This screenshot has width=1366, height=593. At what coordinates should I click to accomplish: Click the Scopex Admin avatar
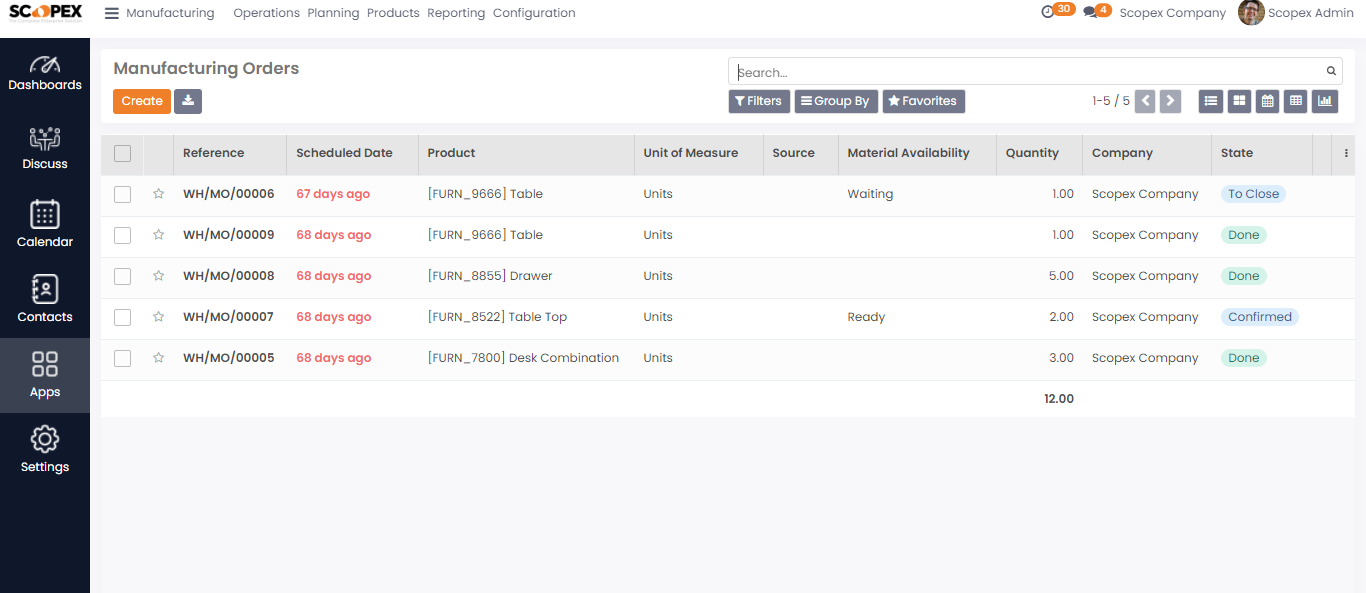click(1251, 13)
